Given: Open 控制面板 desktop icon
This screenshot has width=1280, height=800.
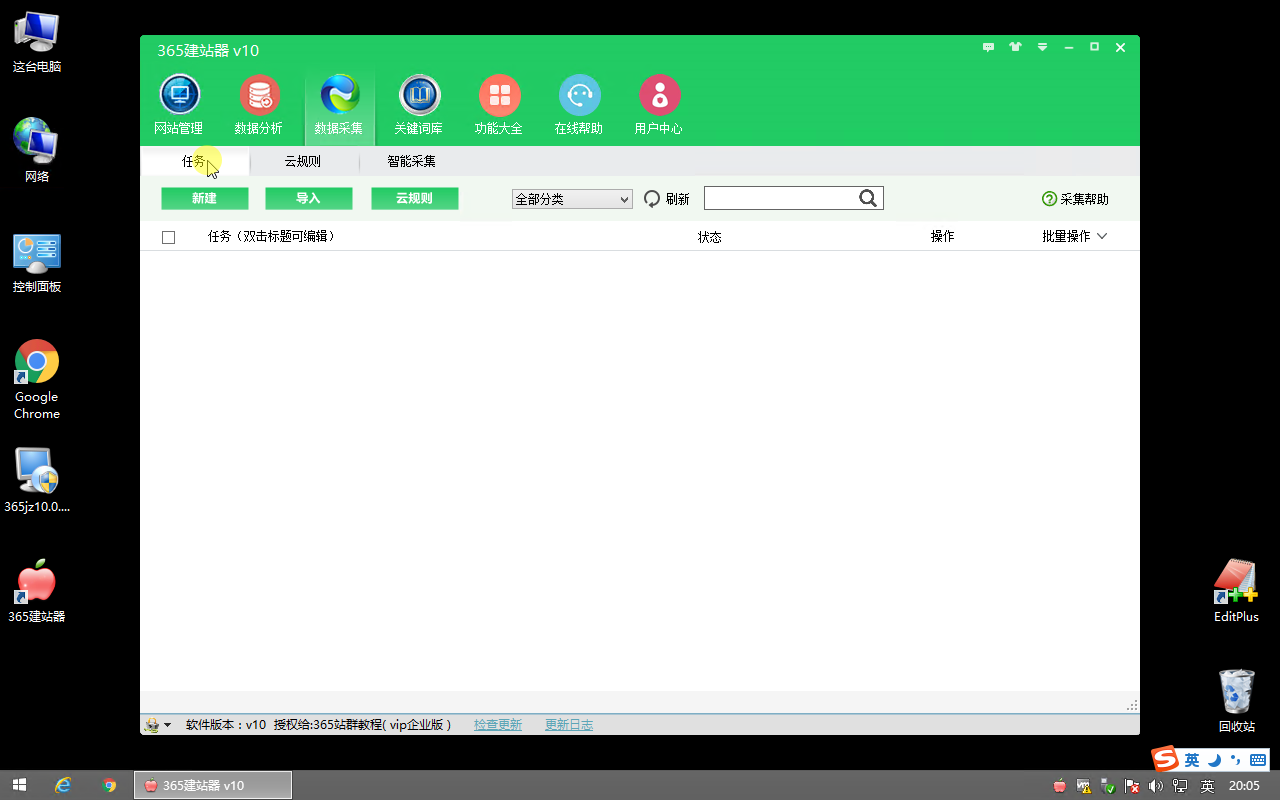Looking at the screenshot, I should tap(36, 252).
